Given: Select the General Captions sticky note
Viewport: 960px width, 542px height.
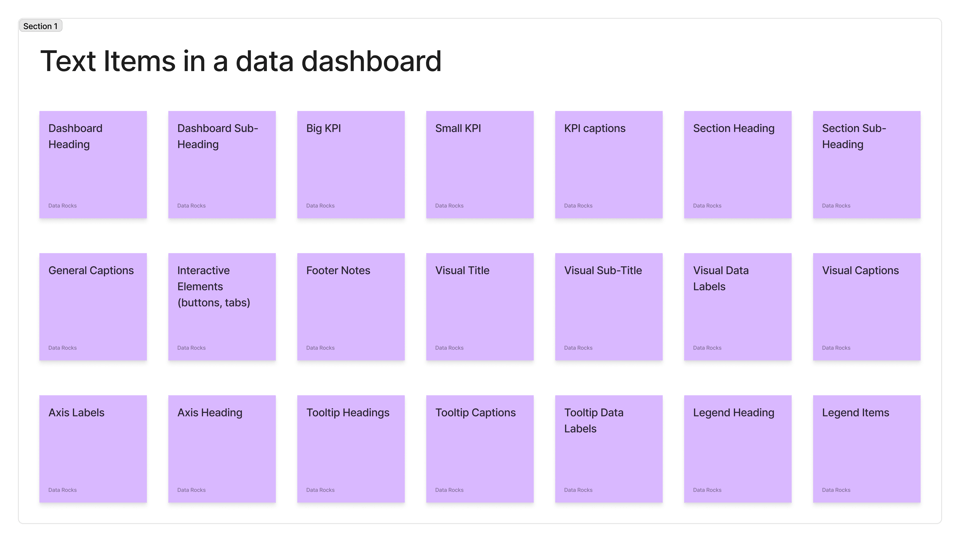Looking at the screenshot, I should click(93, 307).
